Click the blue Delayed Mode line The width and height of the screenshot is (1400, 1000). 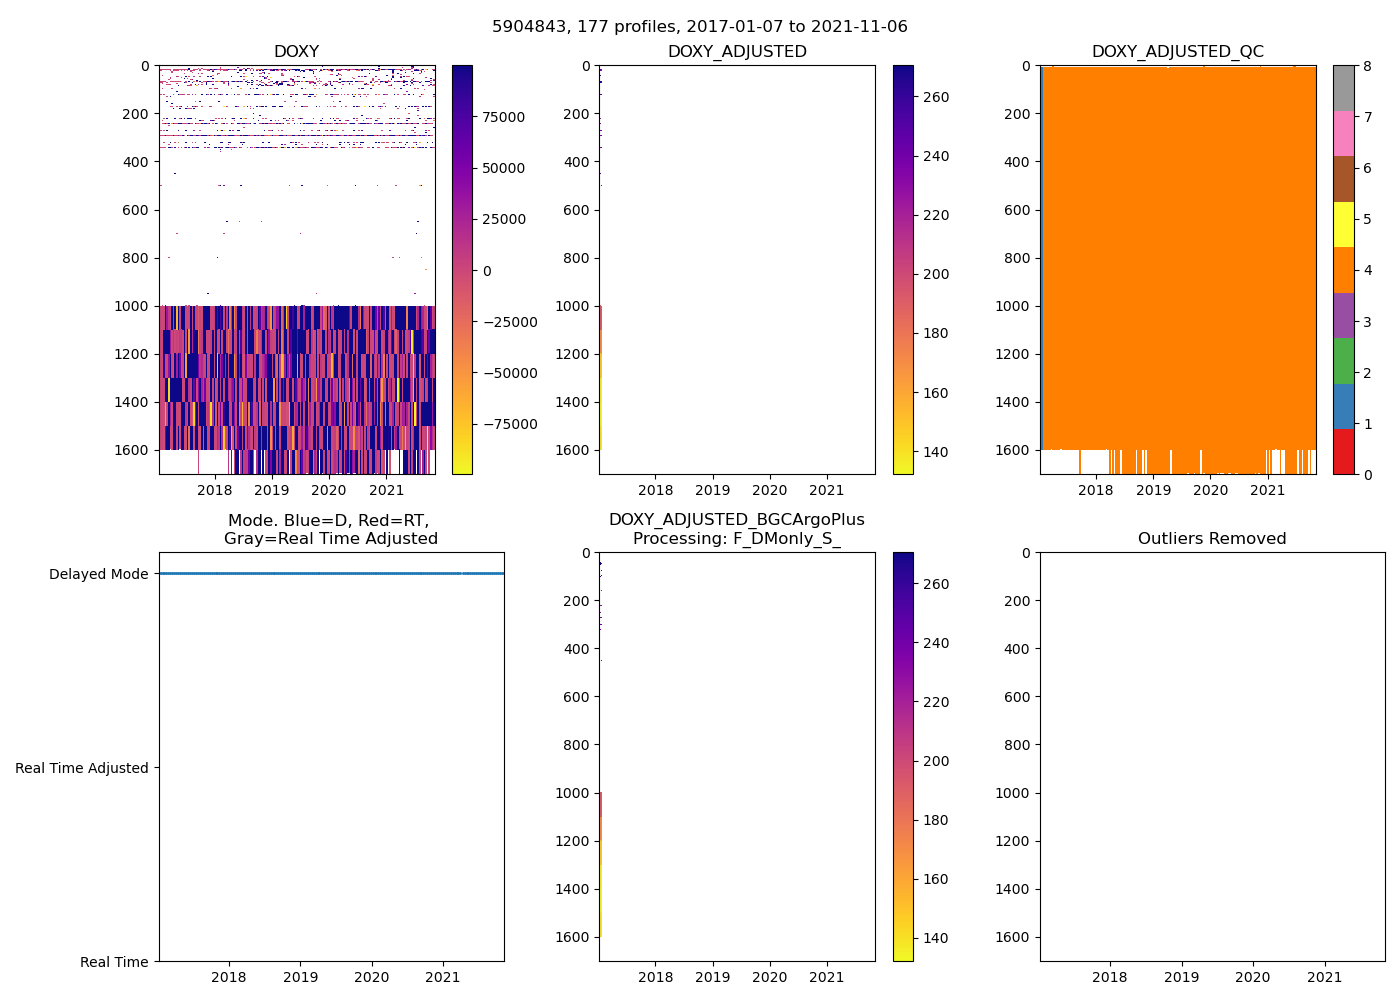click(331, 574)
